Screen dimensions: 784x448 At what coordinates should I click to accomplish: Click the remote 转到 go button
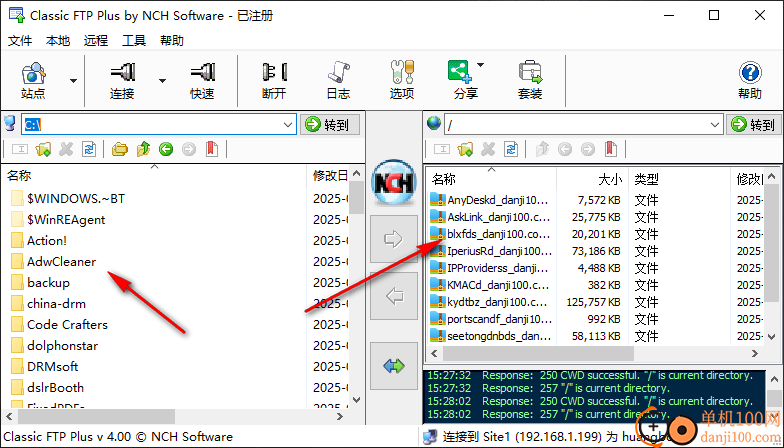coord(754,124)
